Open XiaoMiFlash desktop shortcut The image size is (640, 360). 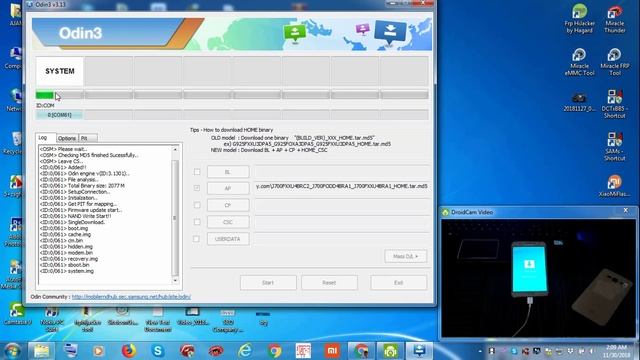[x=615, y=186]
